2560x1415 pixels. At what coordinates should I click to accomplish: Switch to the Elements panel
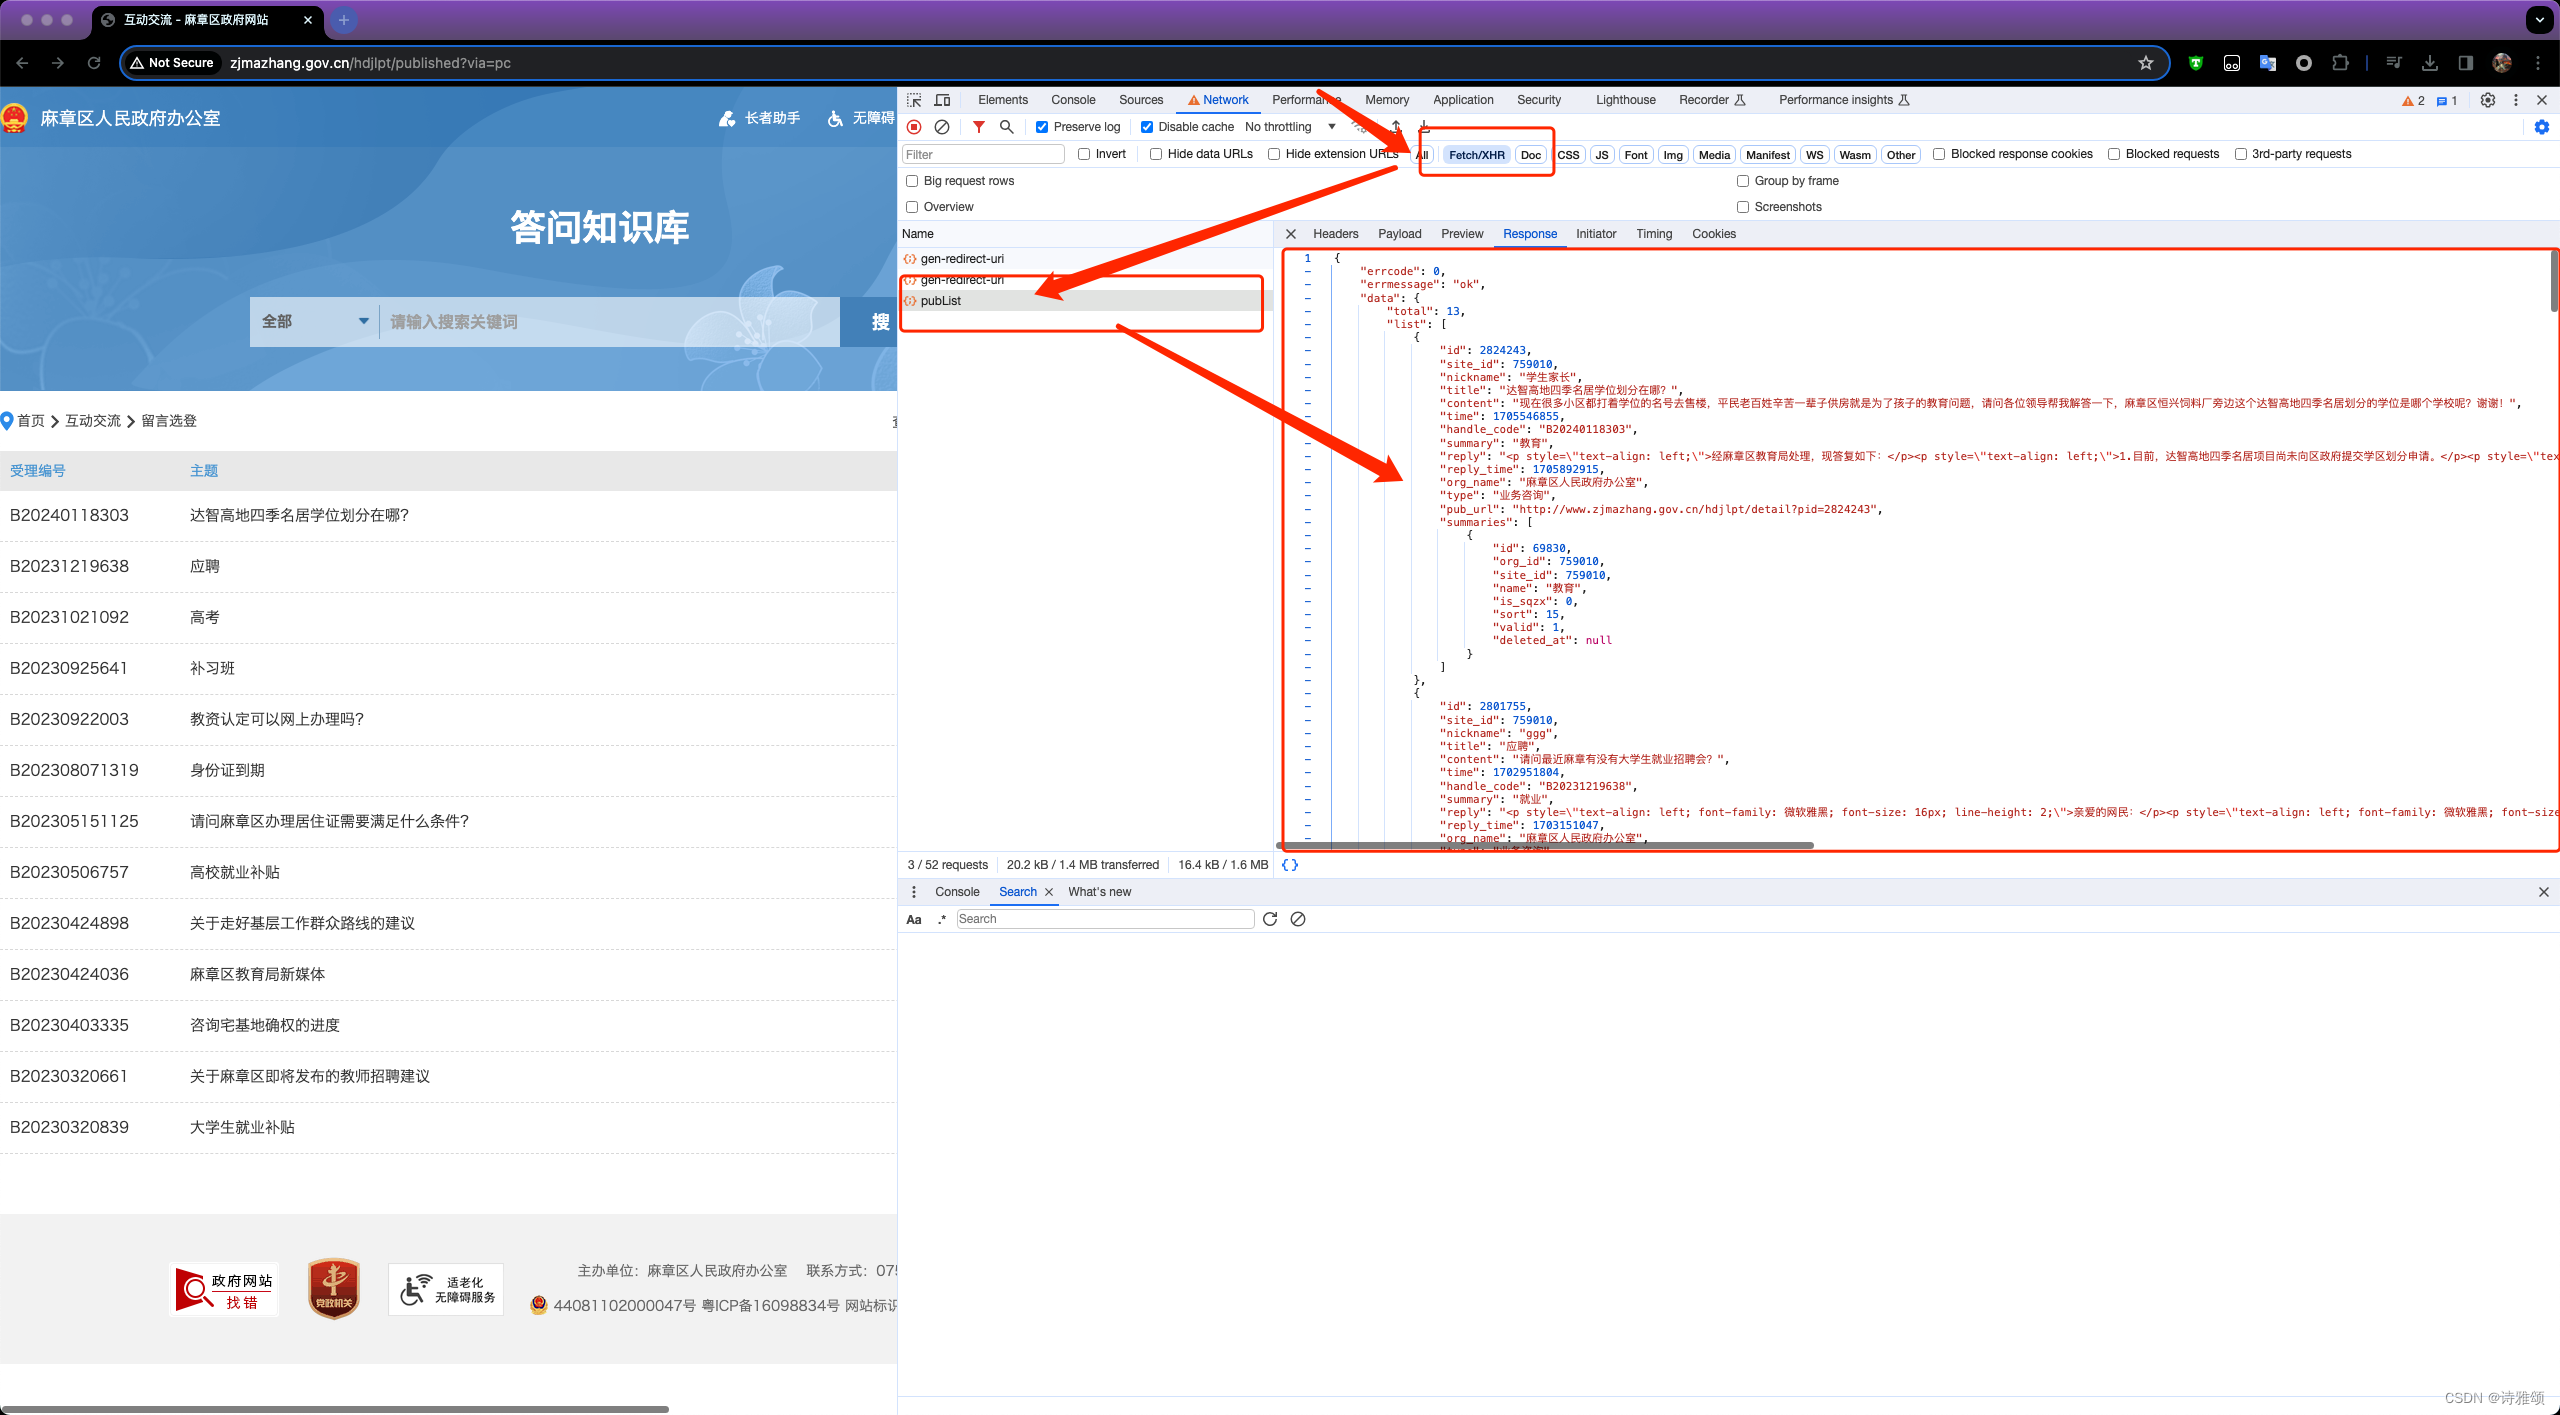pyautogui.click(x=1003, y=100)
